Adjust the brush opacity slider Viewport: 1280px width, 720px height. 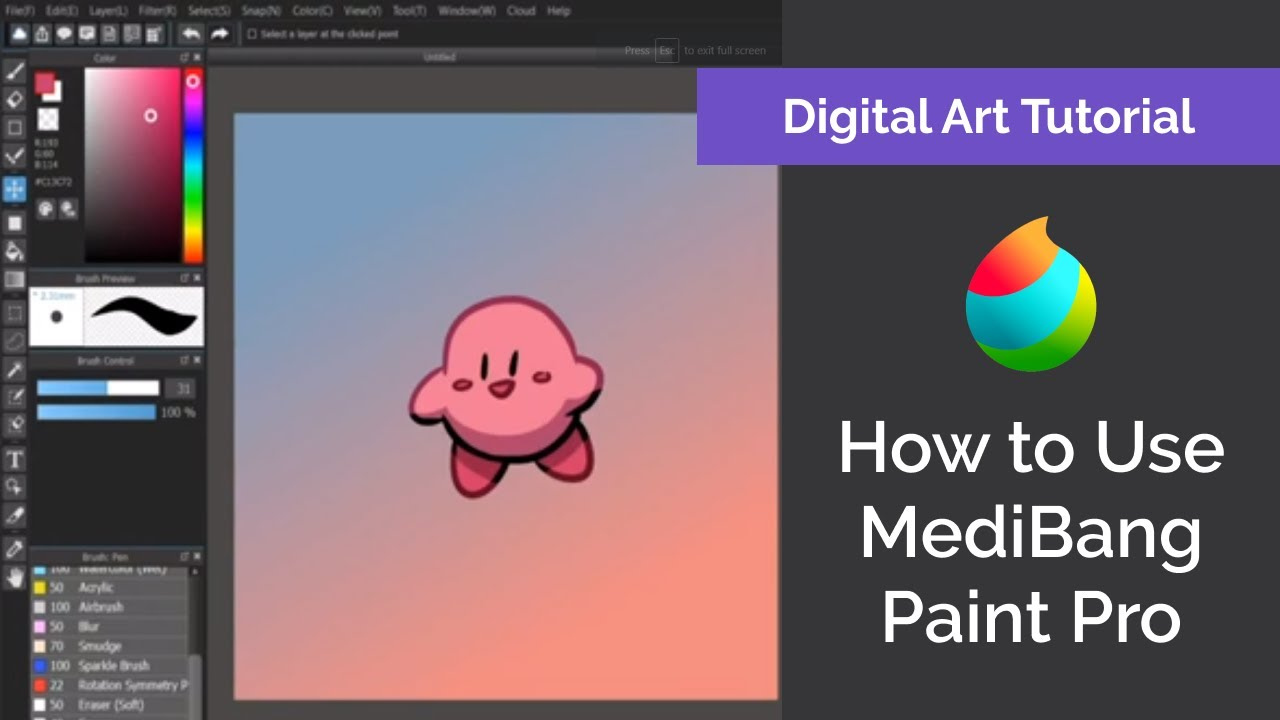pos(96,412)
